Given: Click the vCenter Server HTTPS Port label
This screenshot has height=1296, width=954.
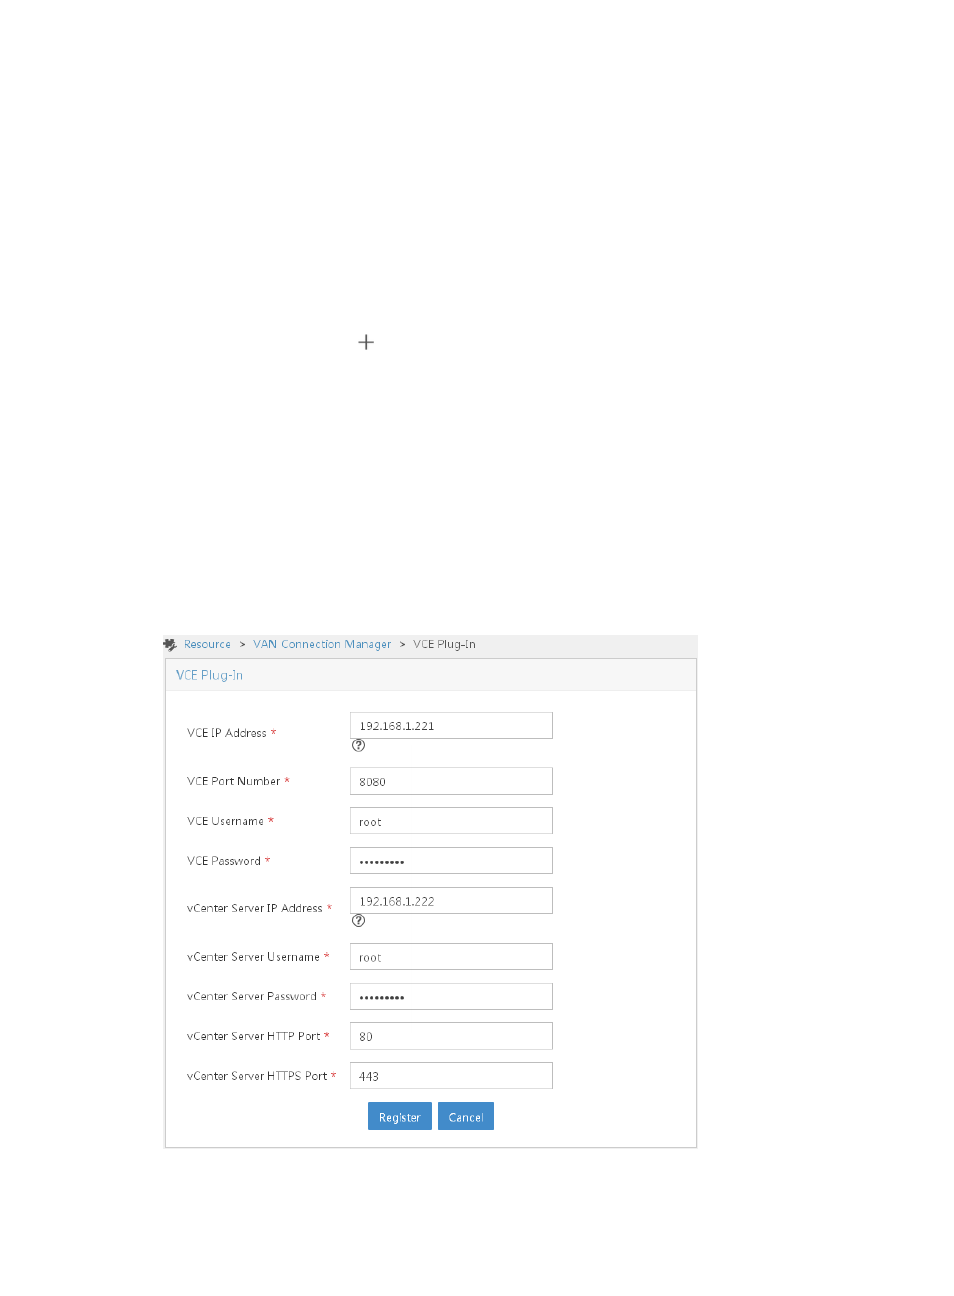Looking at the screenshot, I should click(x=257, y=1076).
